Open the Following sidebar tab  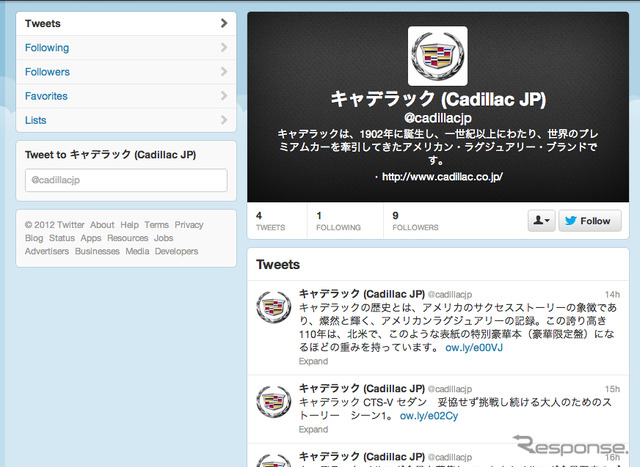(x=126, y=48)
